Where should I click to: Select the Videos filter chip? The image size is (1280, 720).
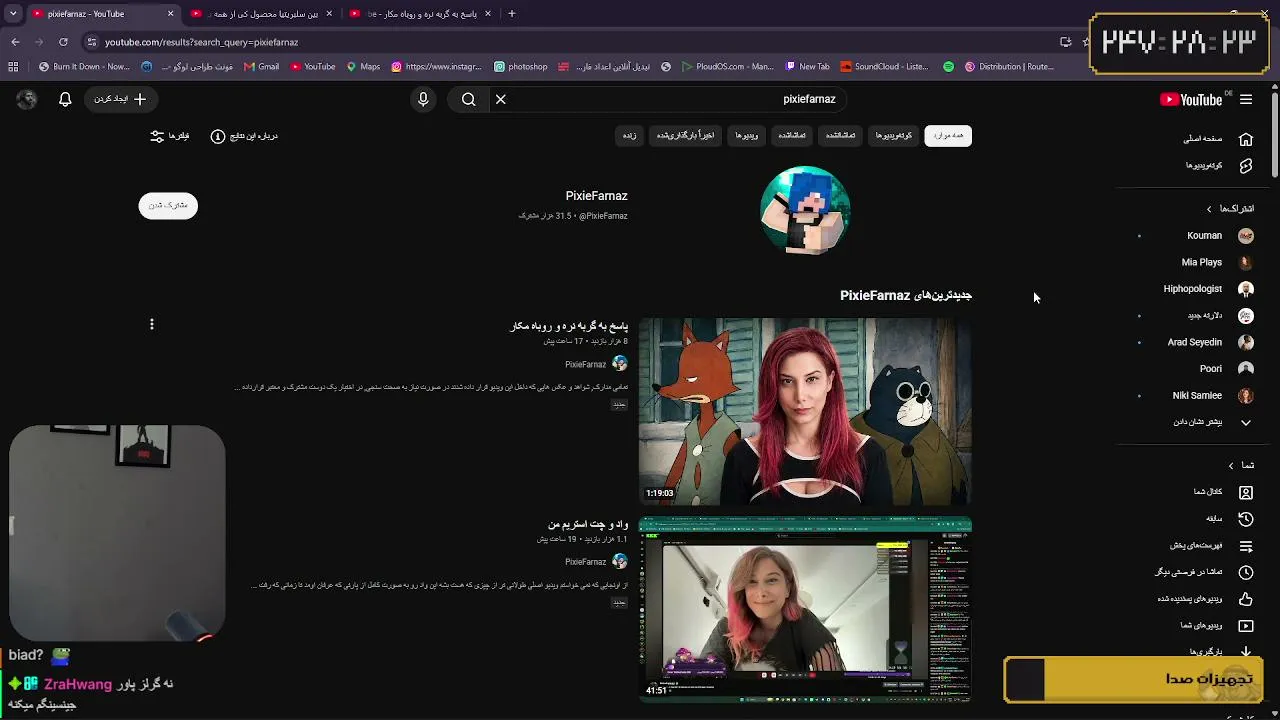coord(747,136)
